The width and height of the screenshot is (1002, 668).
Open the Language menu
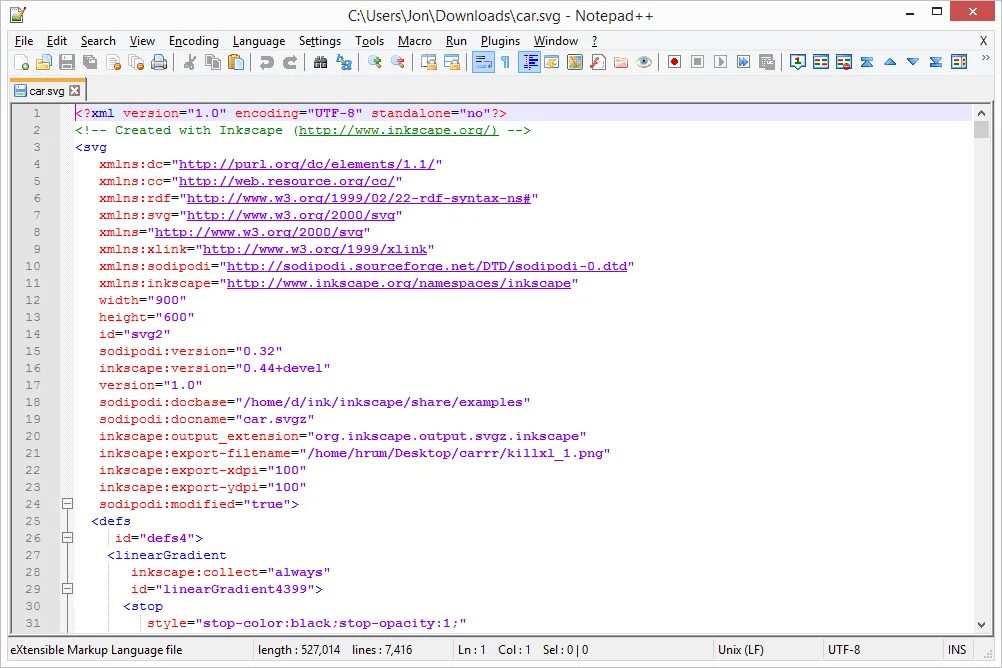(x=259, y=41)
